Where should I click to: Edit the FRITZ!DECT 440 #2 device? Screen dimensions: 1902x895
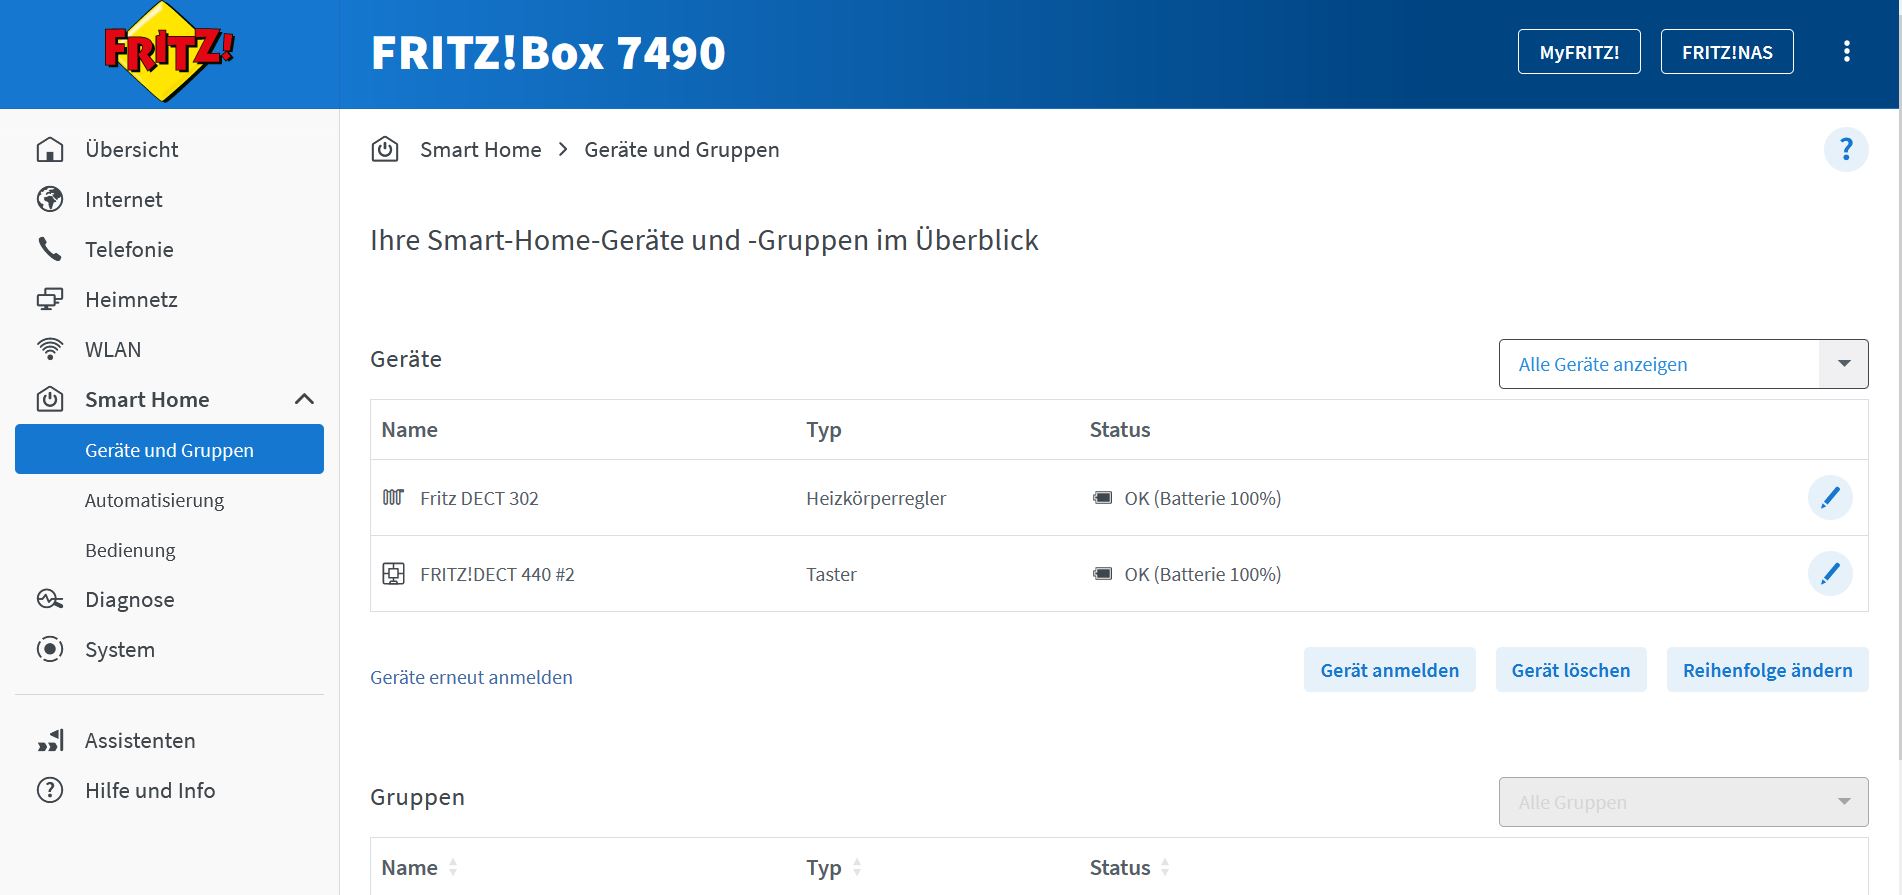1829,574
